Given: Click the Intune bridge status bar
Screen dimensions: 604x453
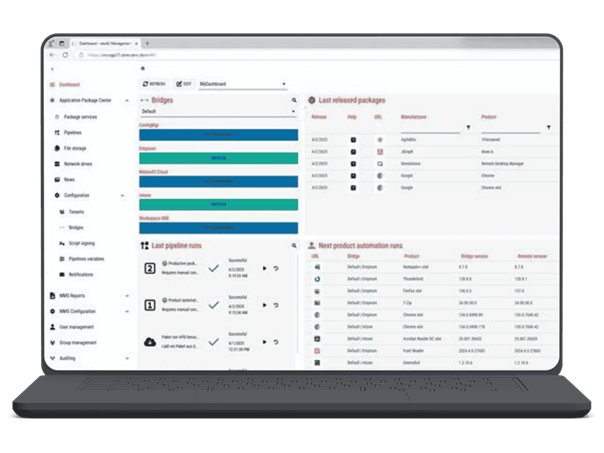Looking at the screenshot, I should [x=218, y=205].
